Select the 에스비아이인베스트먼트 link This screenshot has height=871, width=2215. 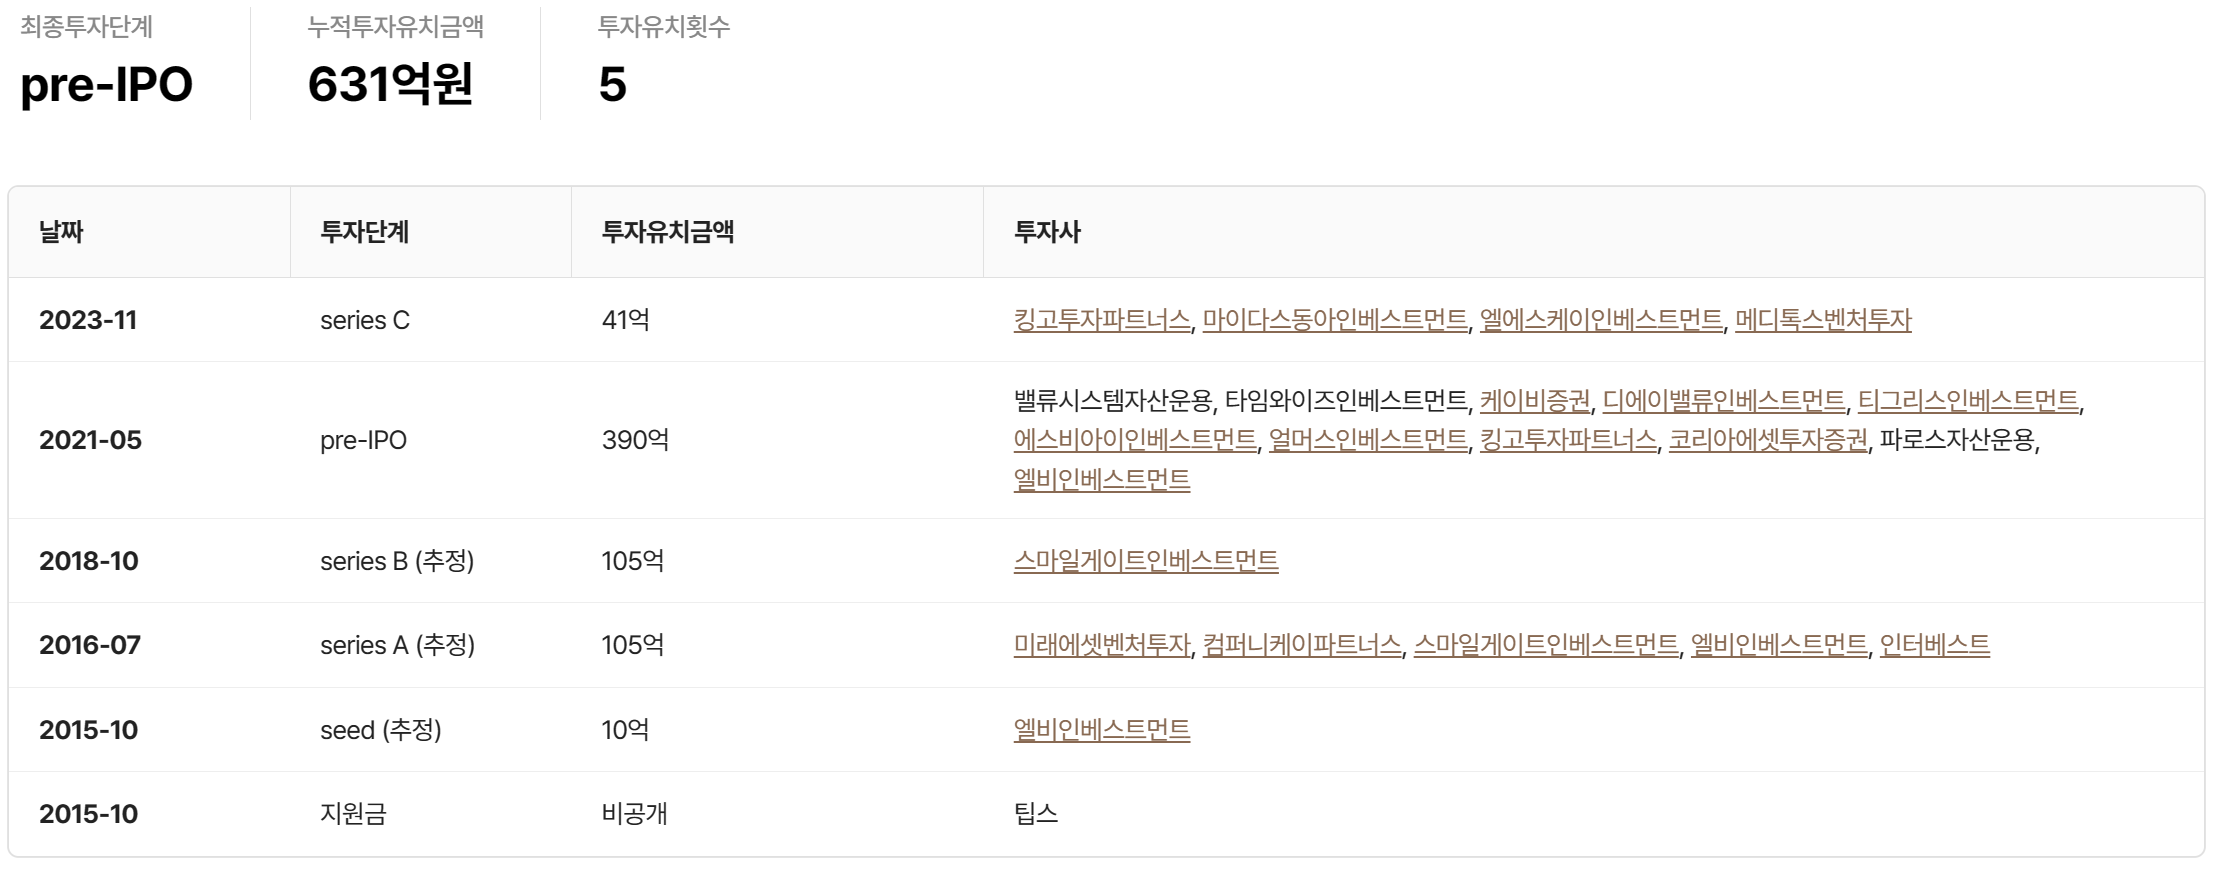1134,440
